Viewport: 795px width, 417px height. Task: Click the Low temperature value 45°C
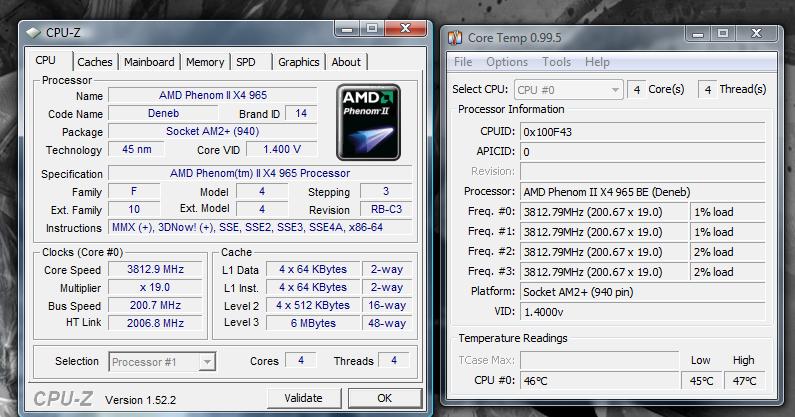(702, 380)
